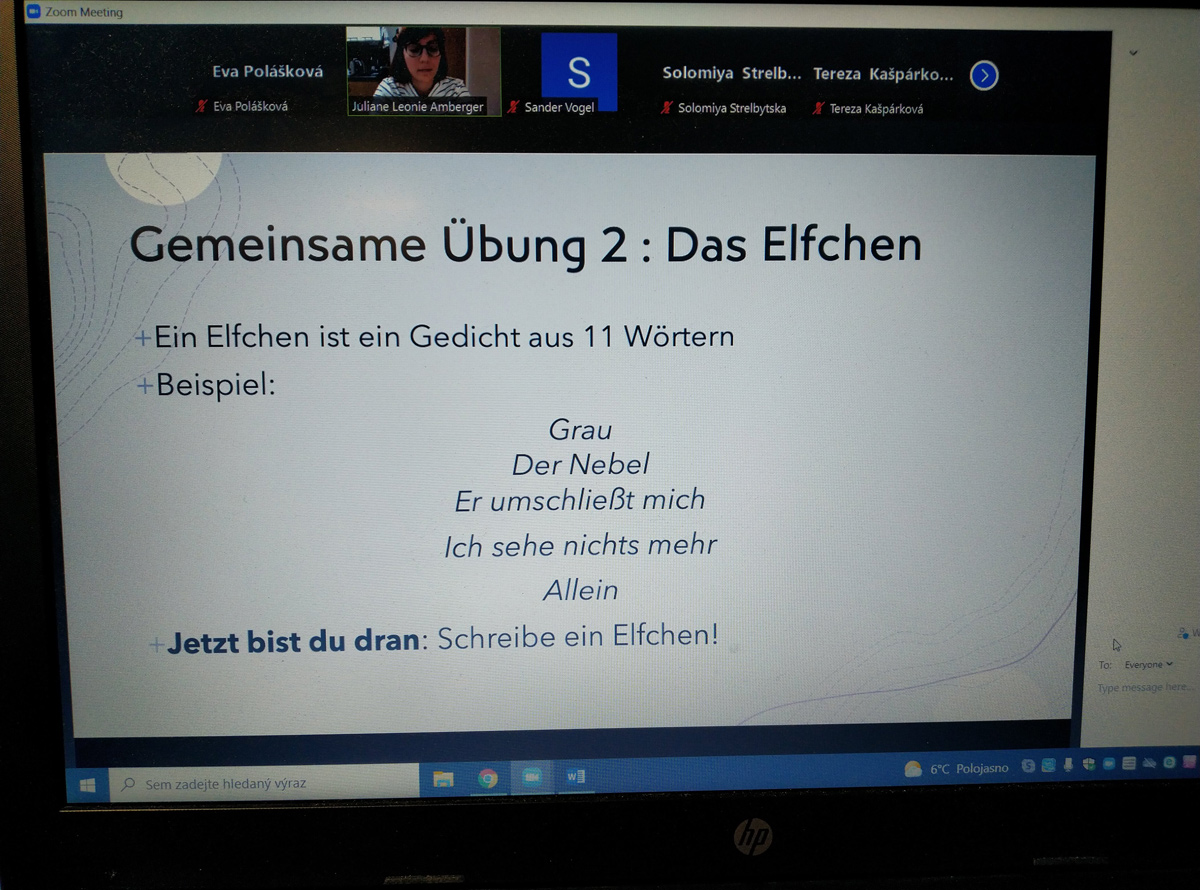
Task: Click the poem line 'Allein'
Action: [x=580, y=590]
